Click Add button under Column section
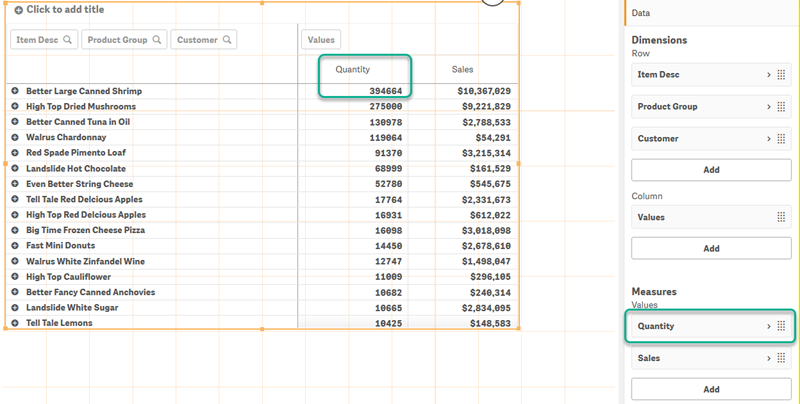This screenshot has width=800, height=404. pos(711,248)
